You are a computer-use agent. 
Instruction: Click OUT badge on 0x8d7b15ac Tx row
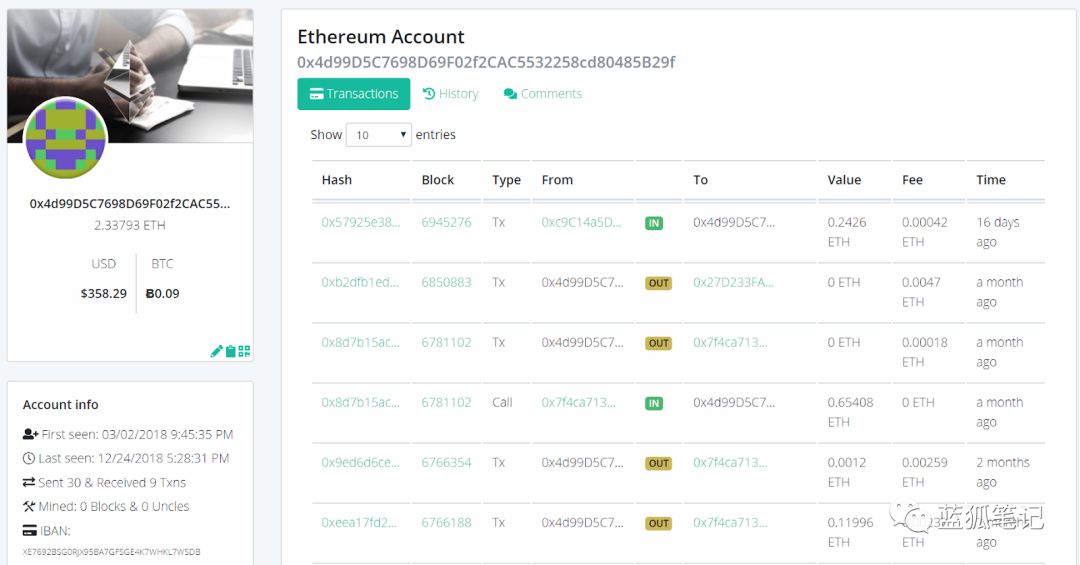pyautogui.click(x=658, y=343)
